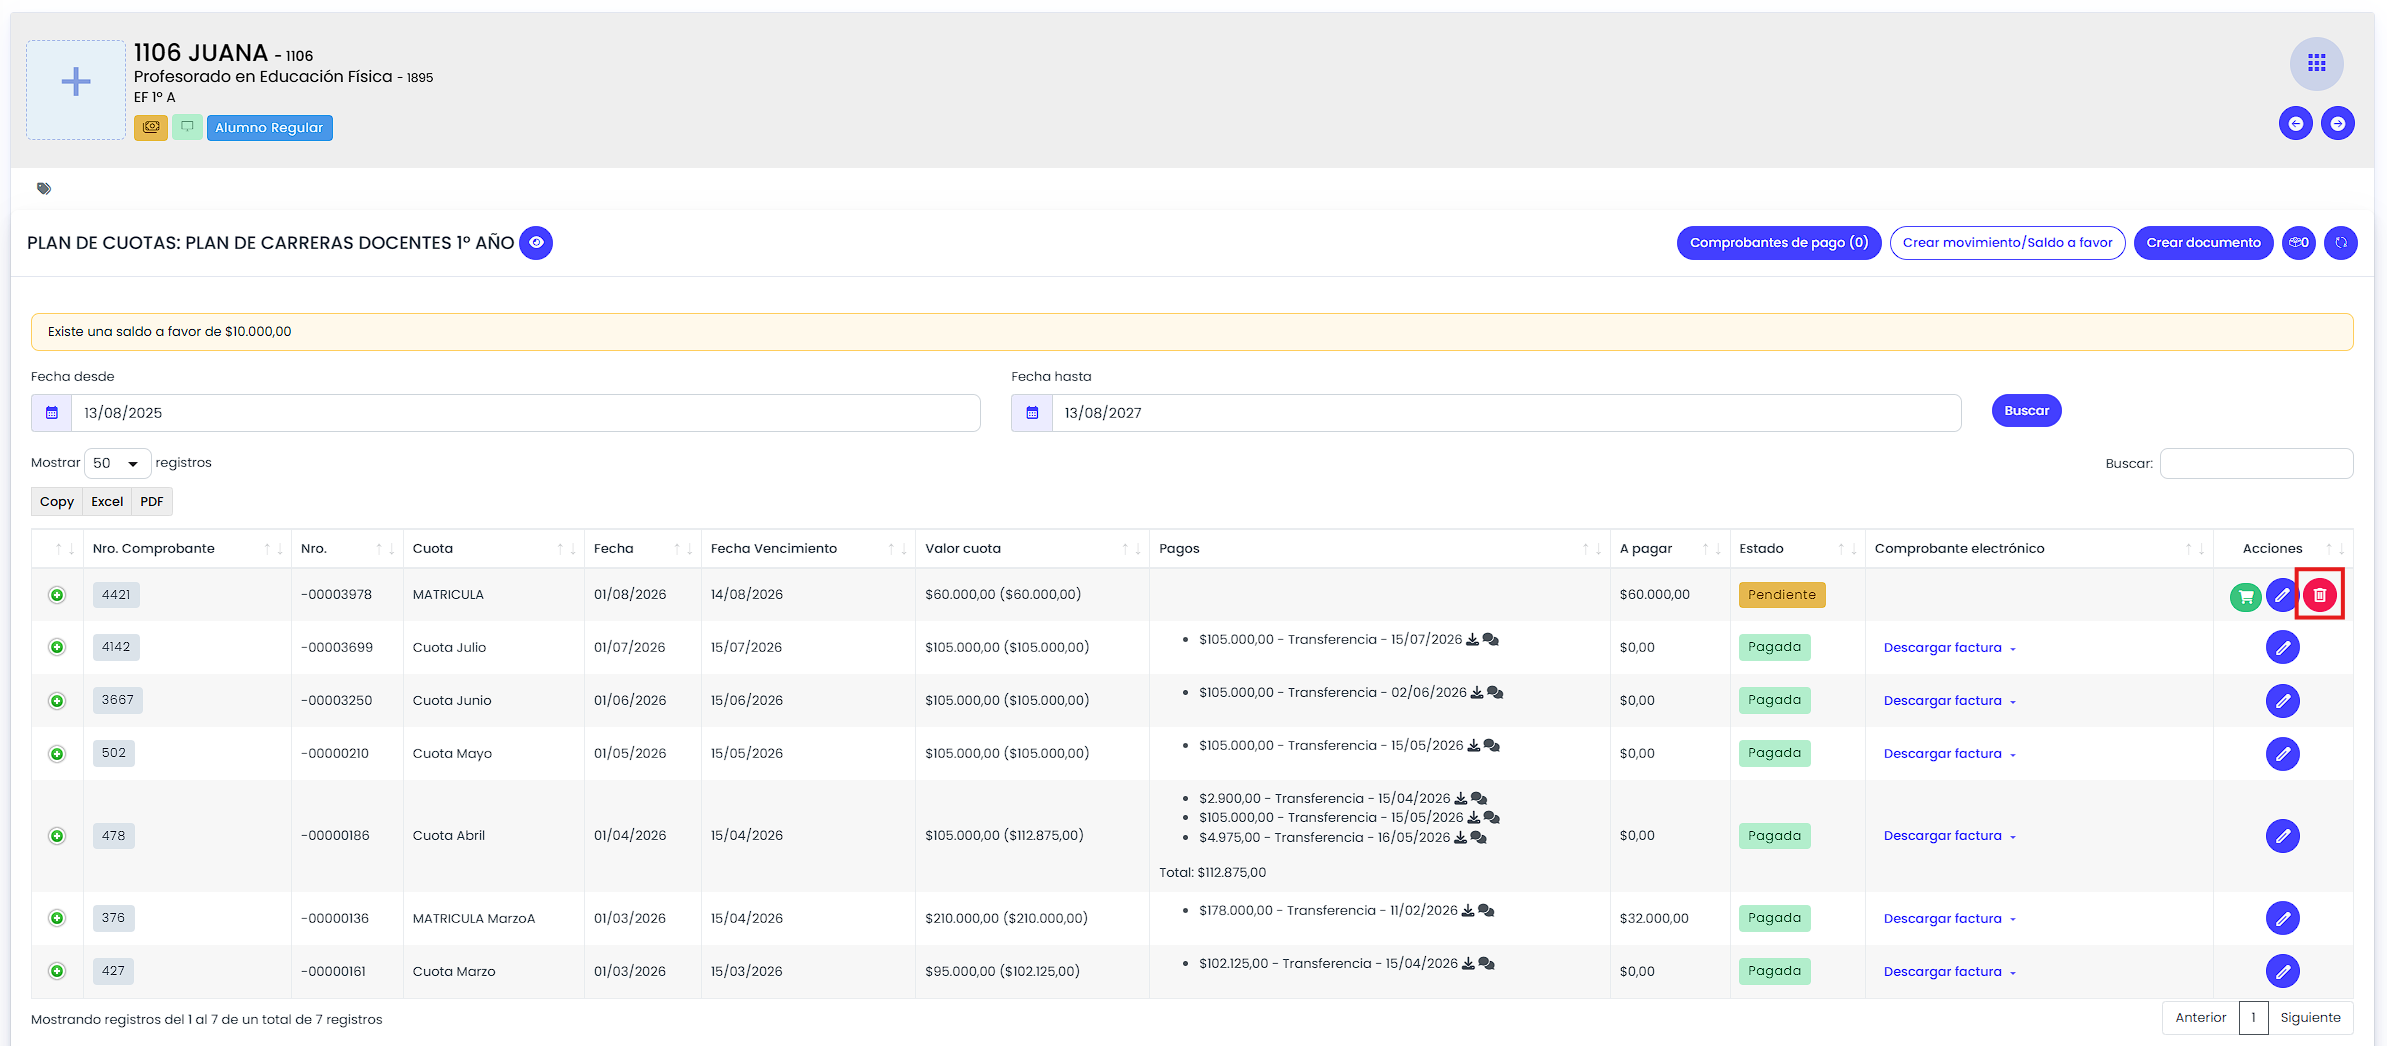The height and width of the screenshot is (1046, 2387).
Task: Click the Crear documento button
Action: (2203, 242)
